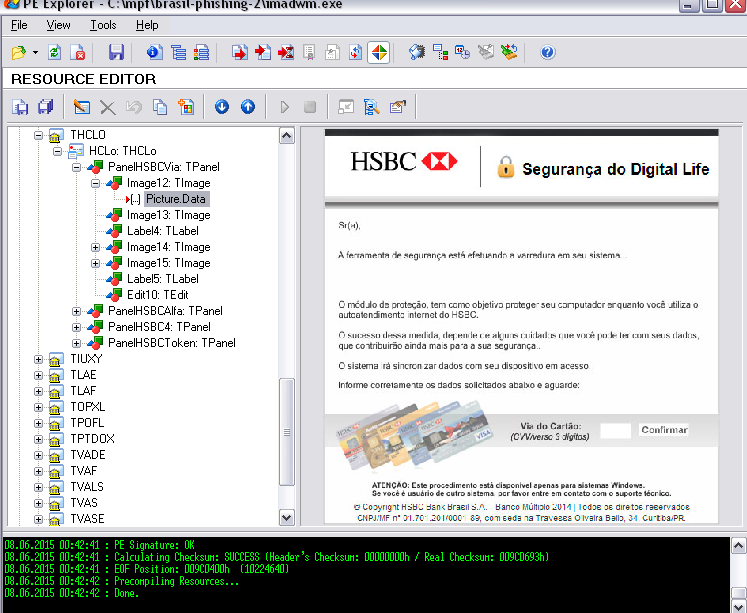Click the log pane scroll-up arrow
This screenshot has height=613, width=747.
click(x=738, y=545)
